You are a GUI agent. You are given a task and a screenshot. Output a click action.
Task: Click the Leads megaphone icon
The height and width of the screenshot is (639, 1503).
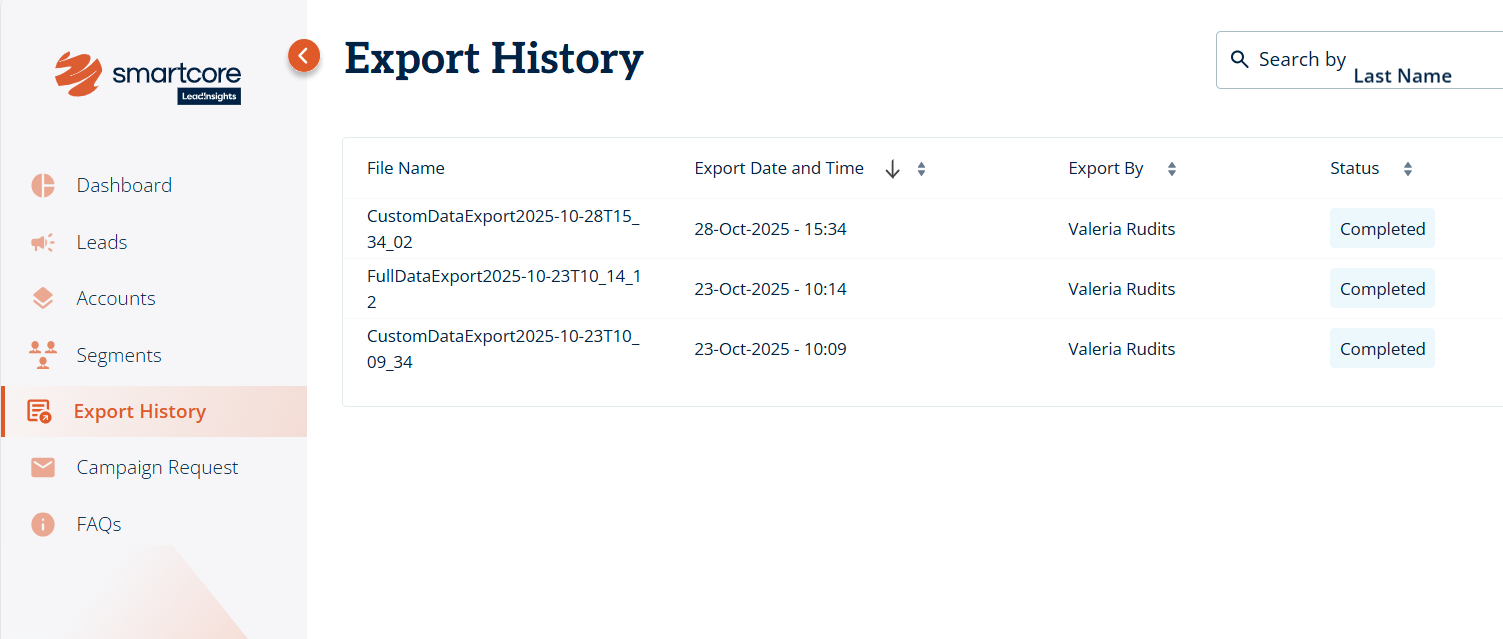(x=42, y=242)
